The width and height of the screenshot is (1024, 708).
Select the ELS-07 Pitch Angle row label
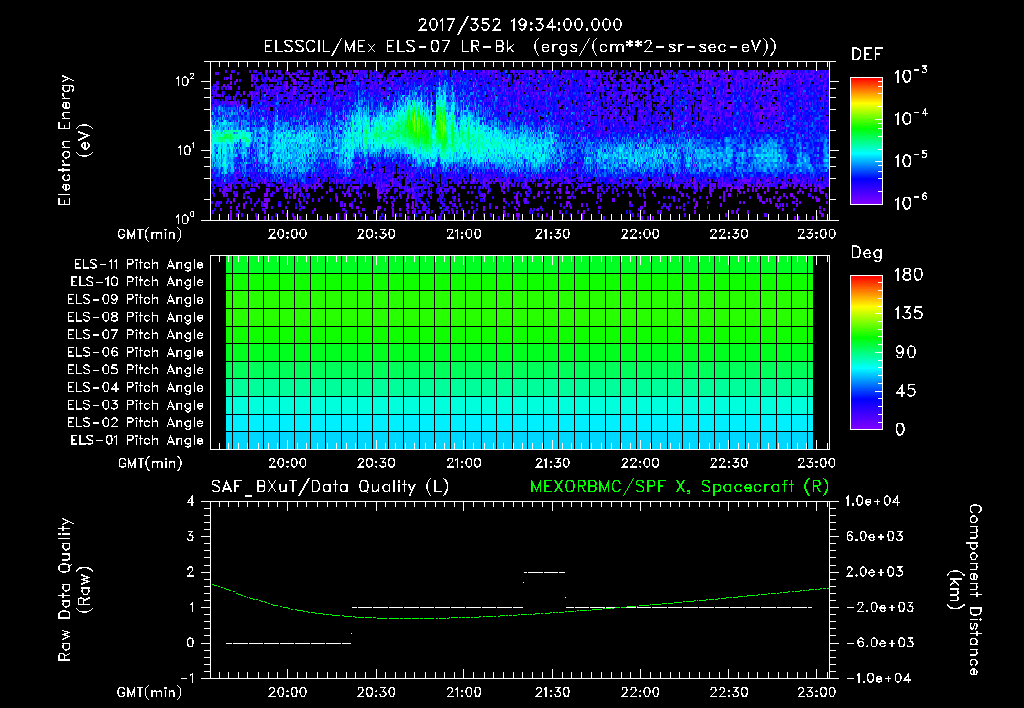[136, 334]
